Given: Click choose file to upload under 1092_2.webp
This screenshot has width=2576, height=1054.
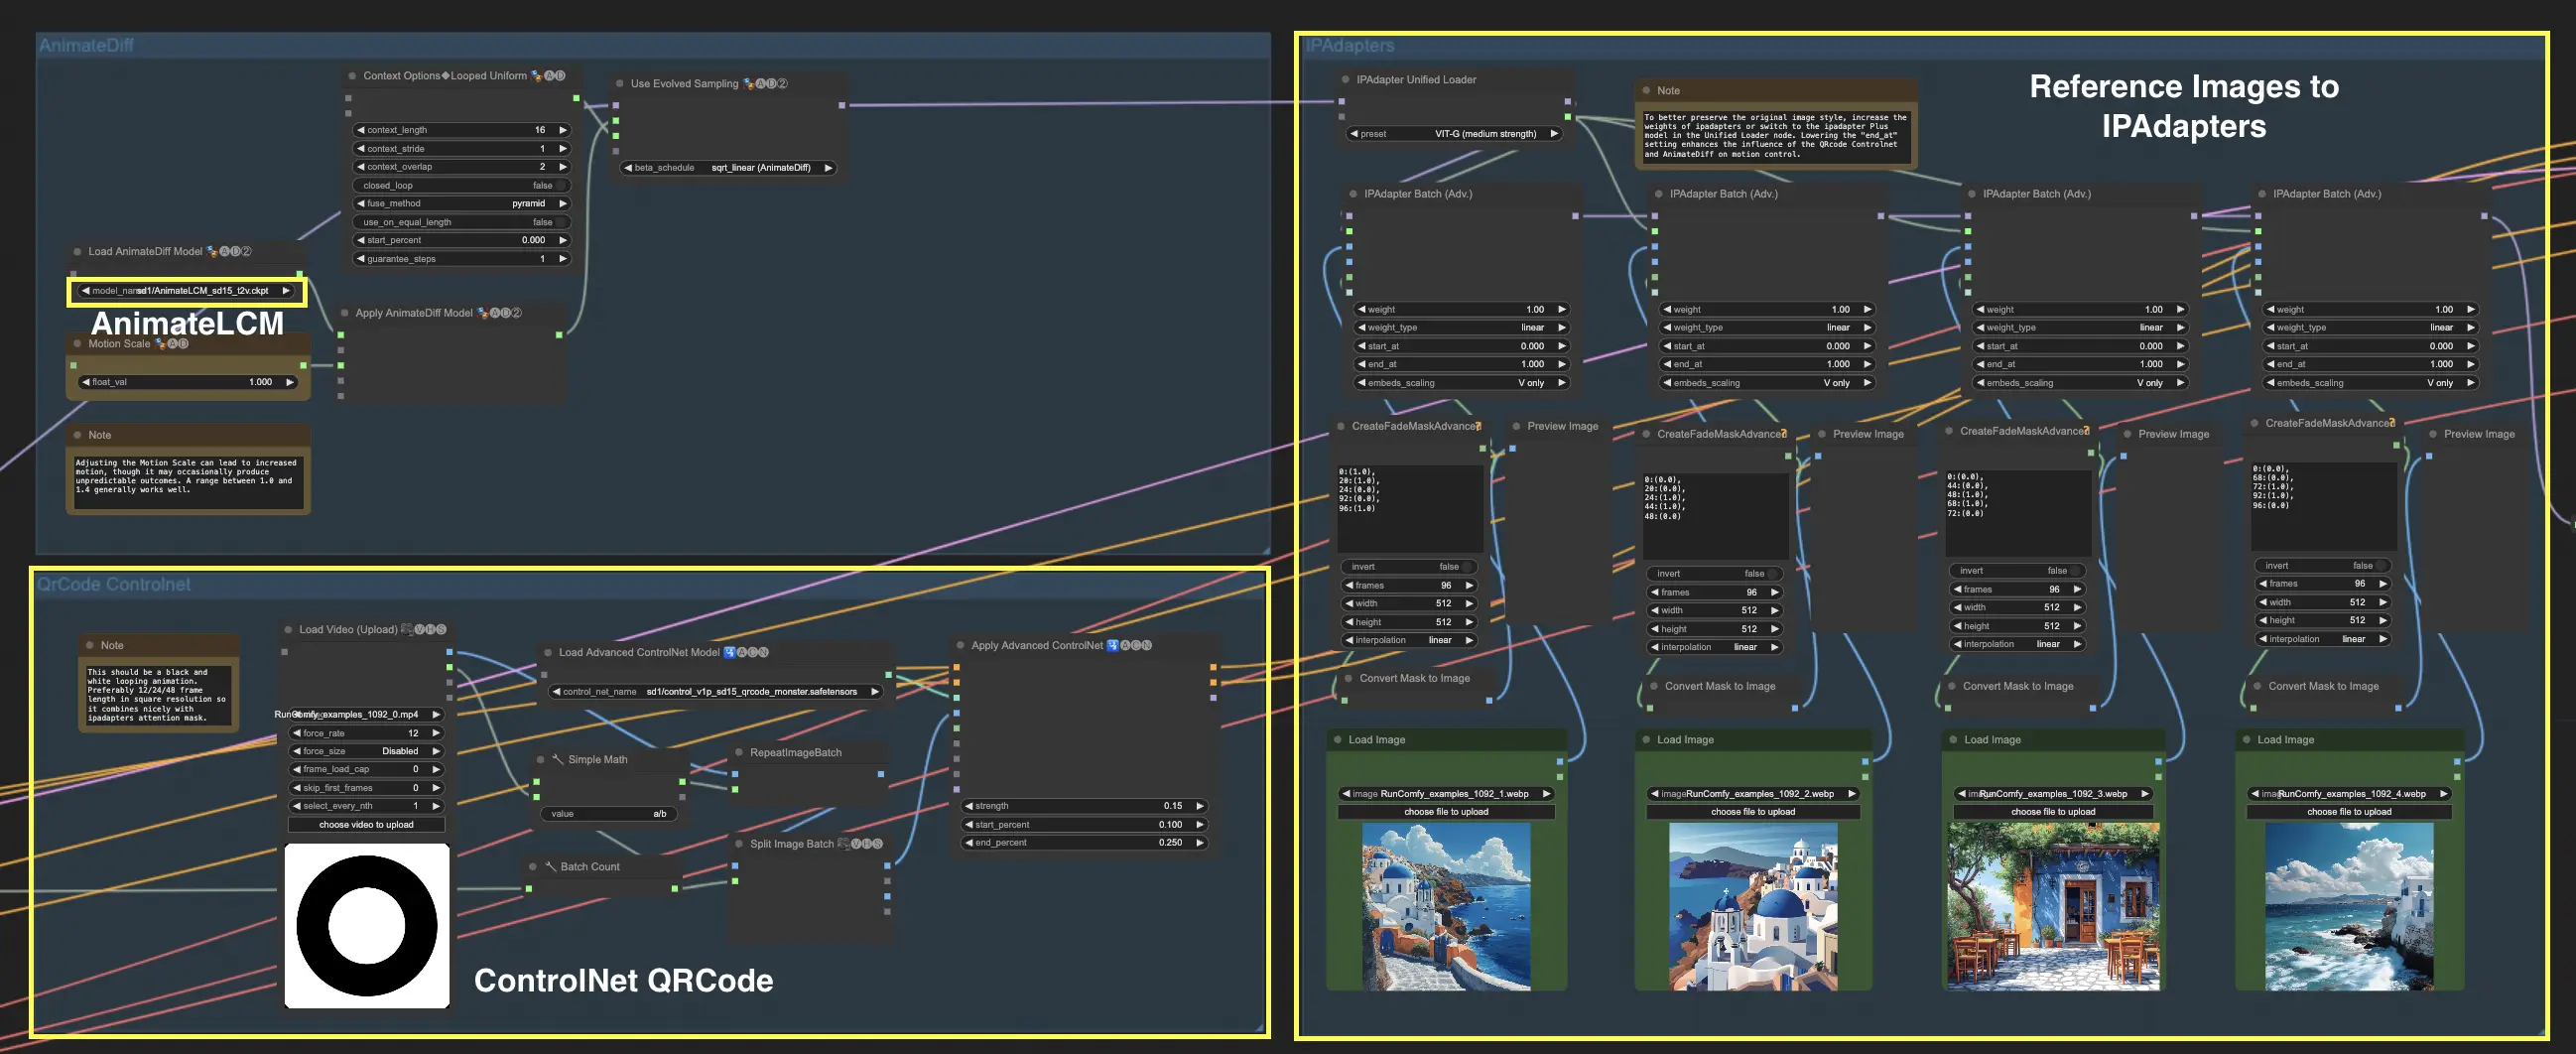Looking at the screenshot, I should click(x=1753, y=812).
